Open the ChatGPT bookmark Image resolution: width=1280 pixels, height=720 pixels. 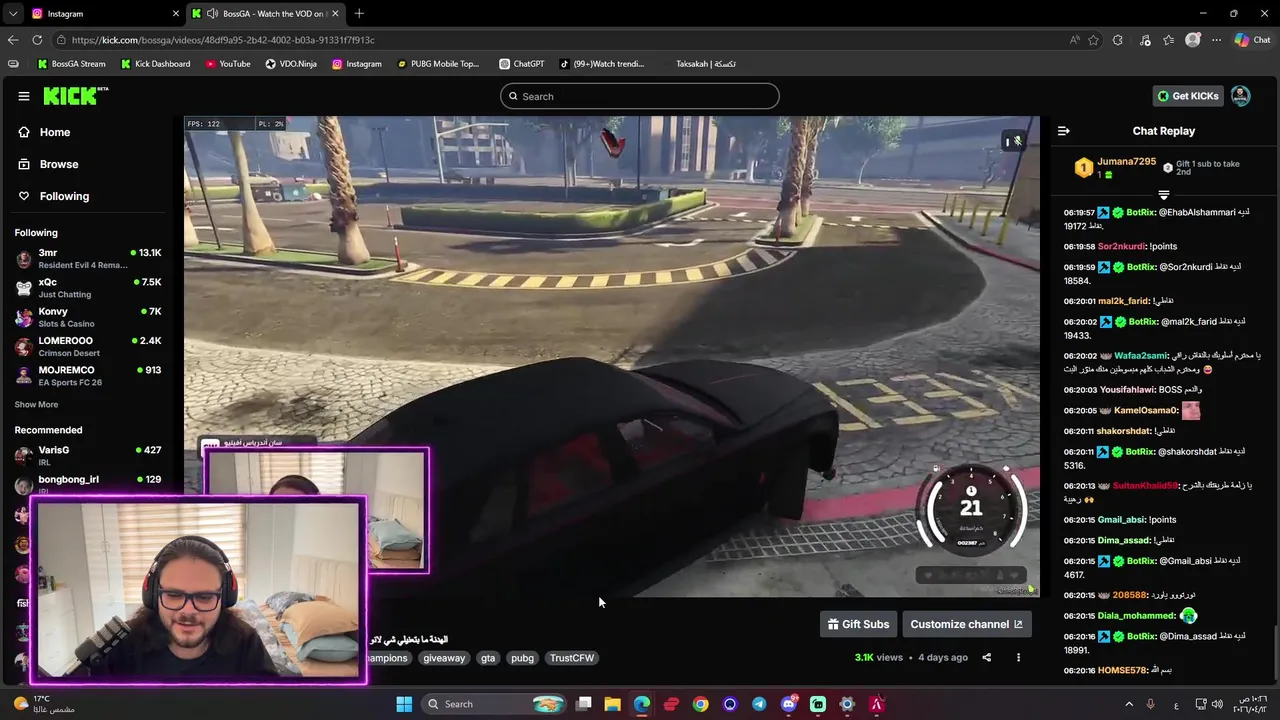tap(522, 64)
